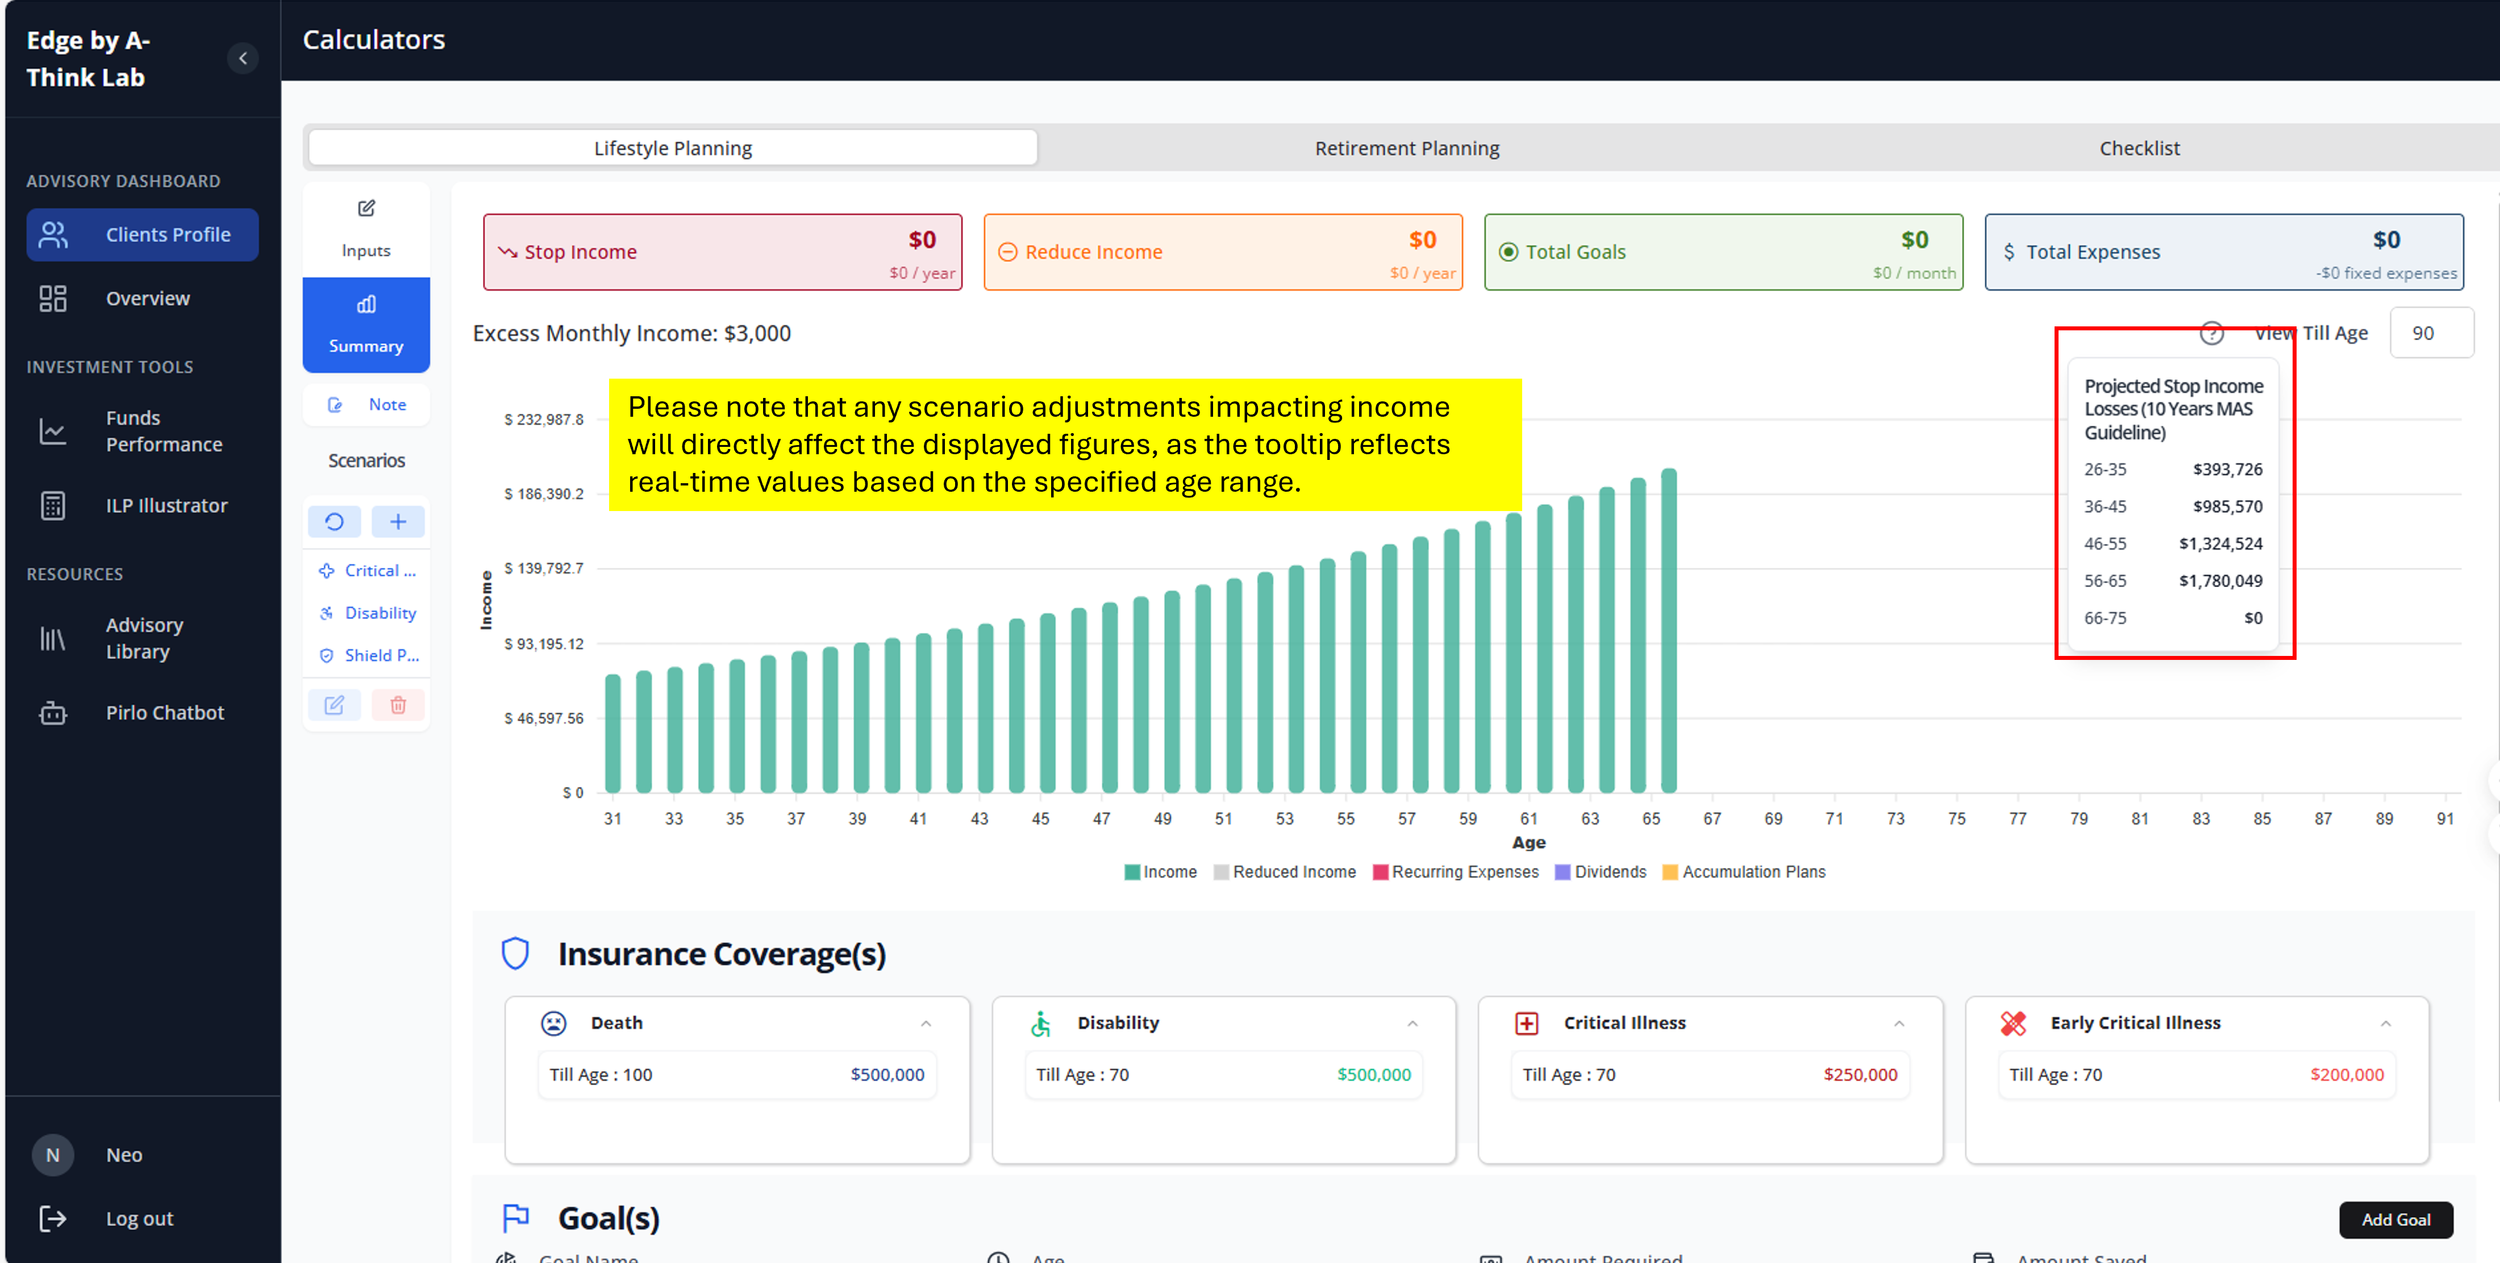Click the View Till Age input field
Image resolution: width=2500 pixels, height=1263 pixels.
point(2432,333)
